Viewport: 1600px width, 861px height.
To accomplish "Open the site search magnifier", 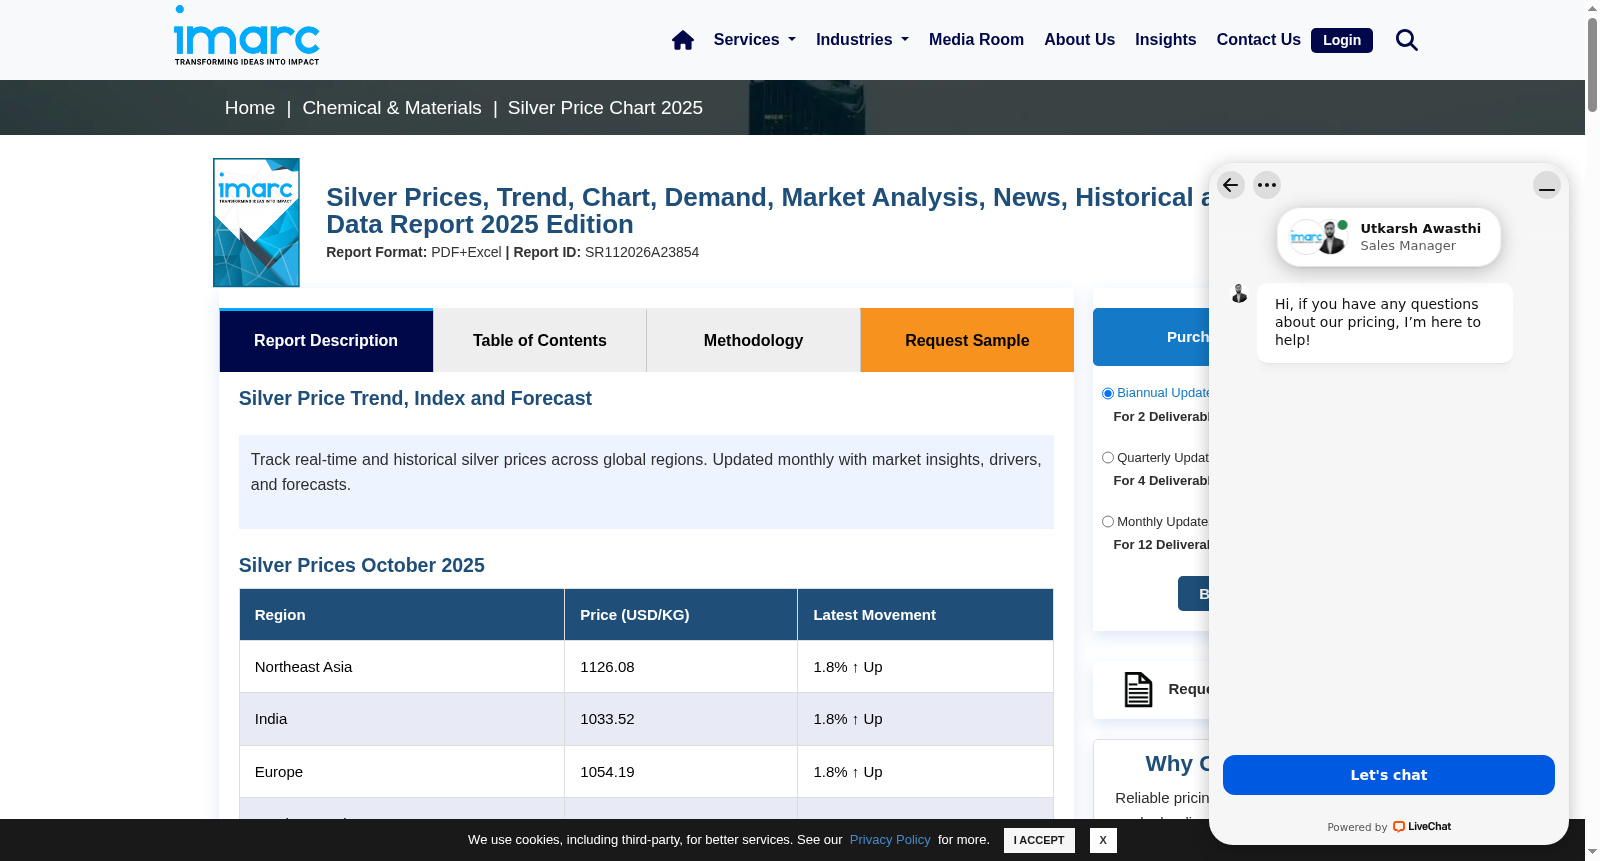I will pos(1407,40).
